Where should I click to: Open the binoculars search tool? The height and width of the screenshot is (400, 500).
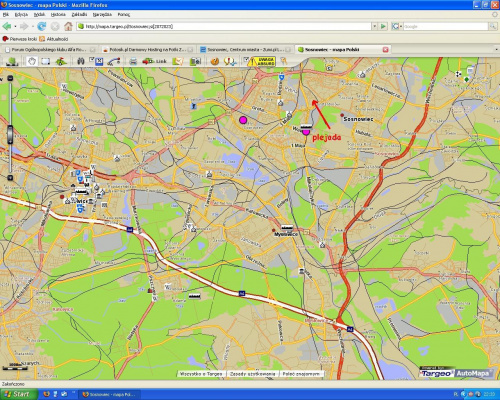click(81, 61)
